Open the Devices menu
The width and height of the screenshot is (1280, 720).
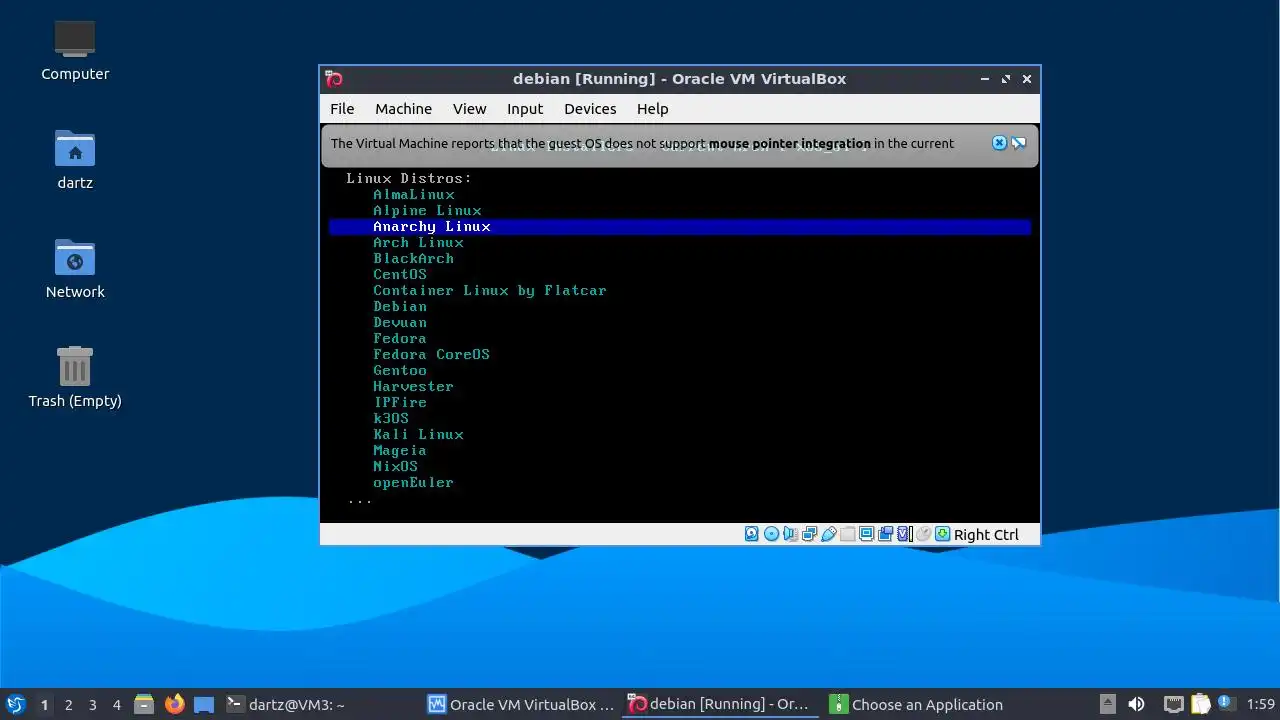590,109
